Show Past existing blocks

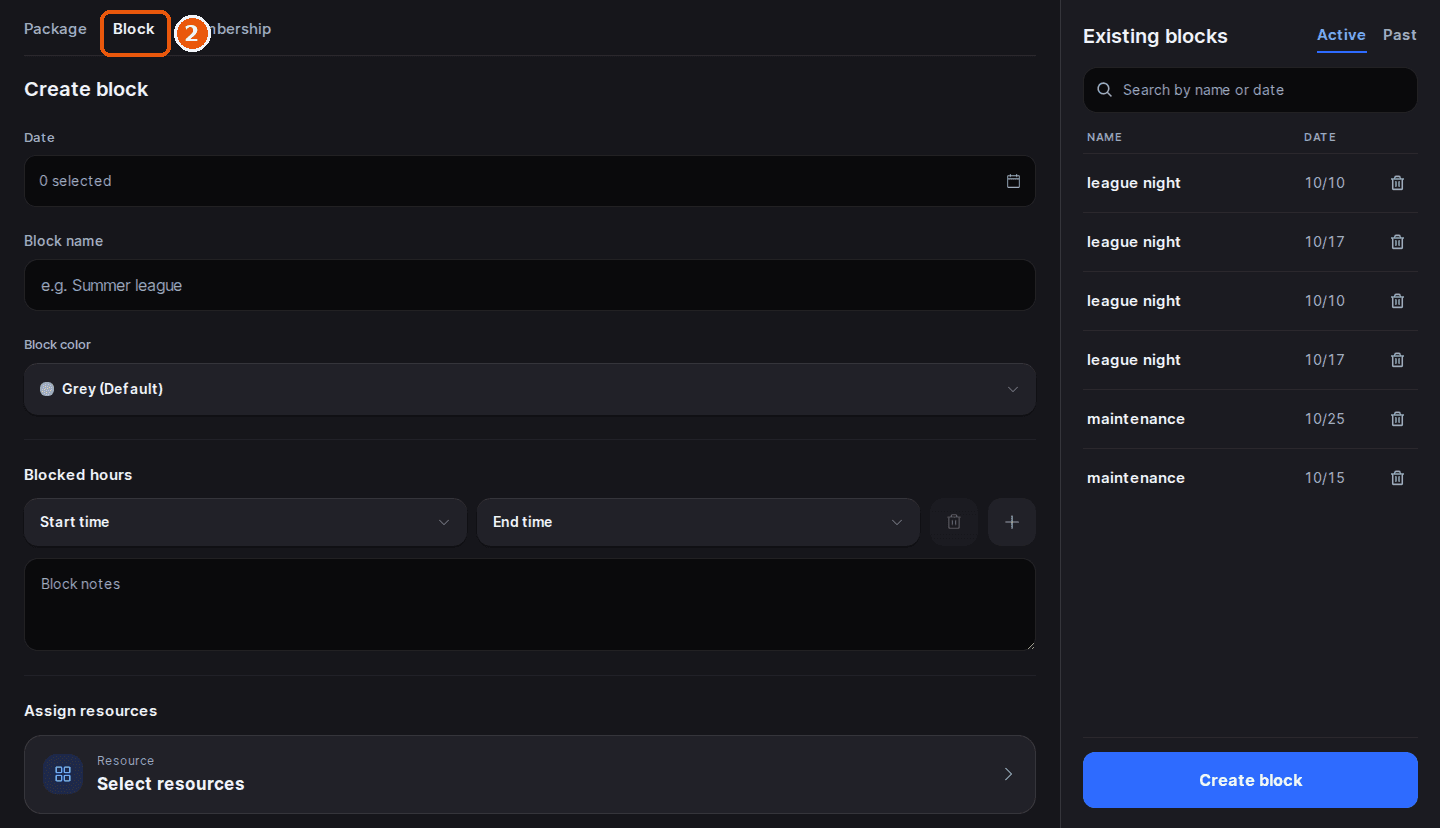[x=1400, y=35]
